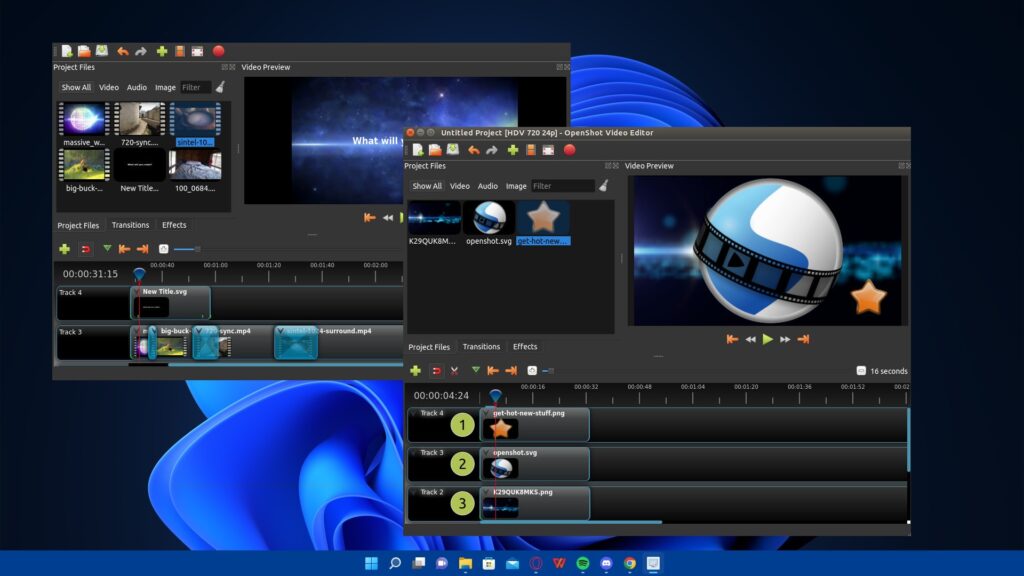Open taskbar Search magnifier
Image resolution: width=1024 pixels, height=576 pixels.
pos(394,563)
